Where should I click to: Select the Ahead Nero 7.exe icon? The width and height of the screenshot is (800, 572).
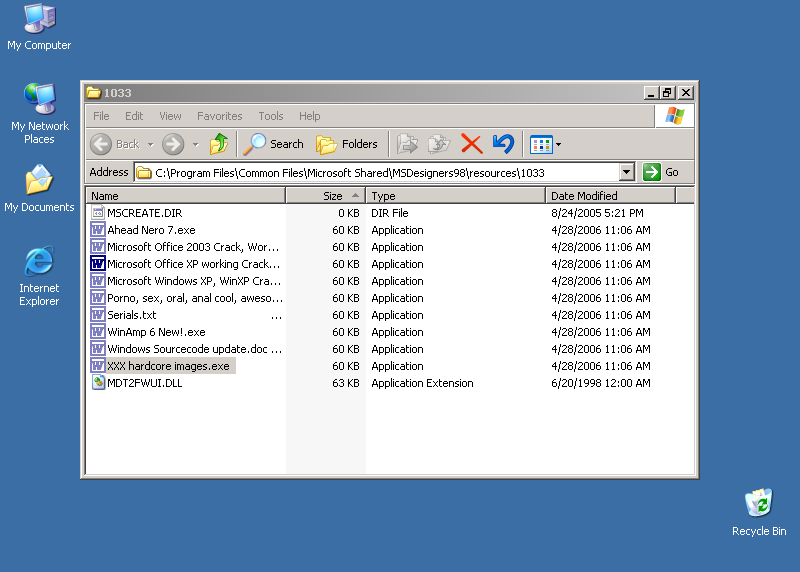tap(98, 230)
